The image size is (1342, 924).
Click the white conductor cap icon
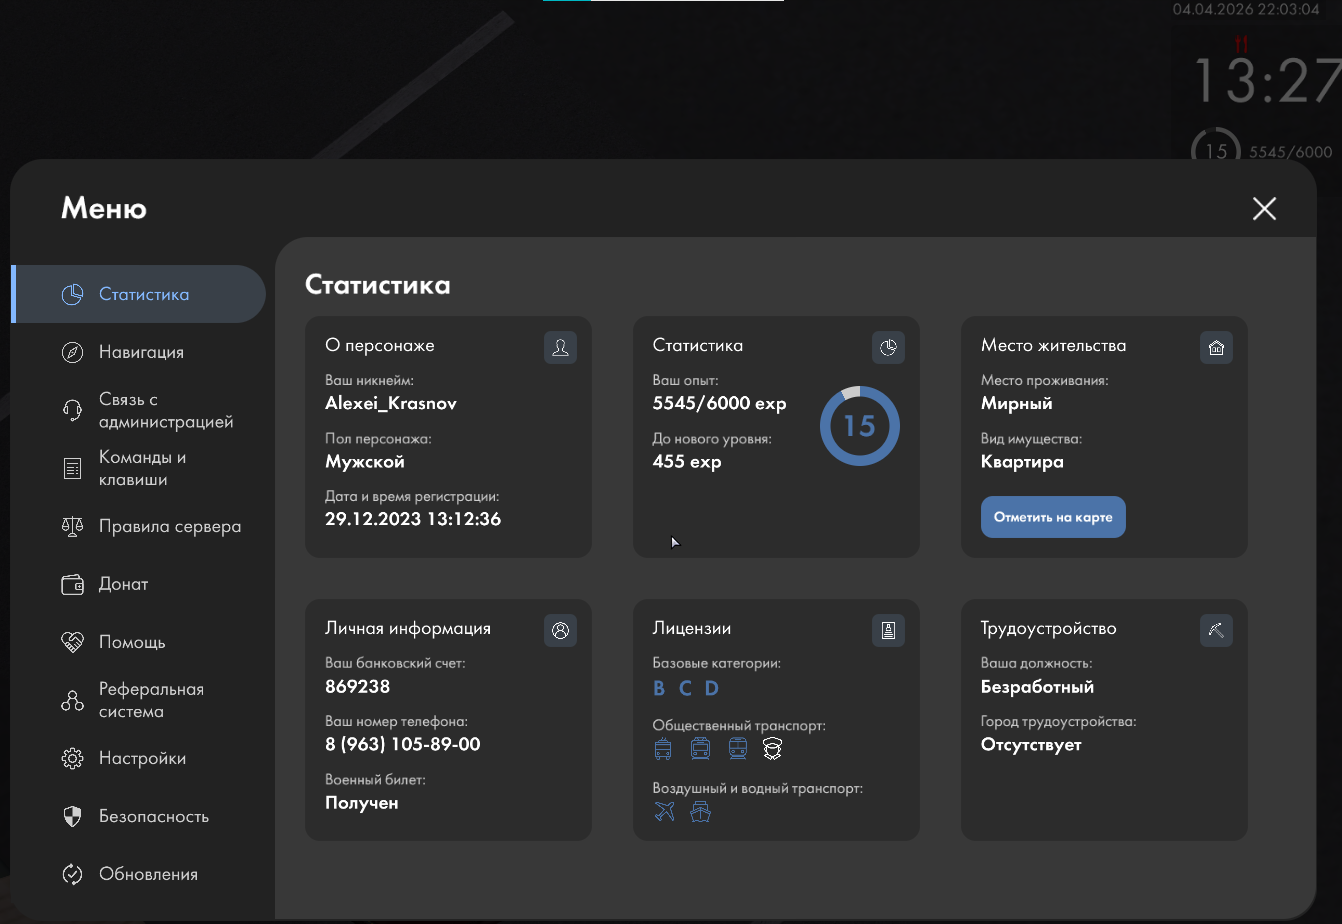click(x=772, y=748)
